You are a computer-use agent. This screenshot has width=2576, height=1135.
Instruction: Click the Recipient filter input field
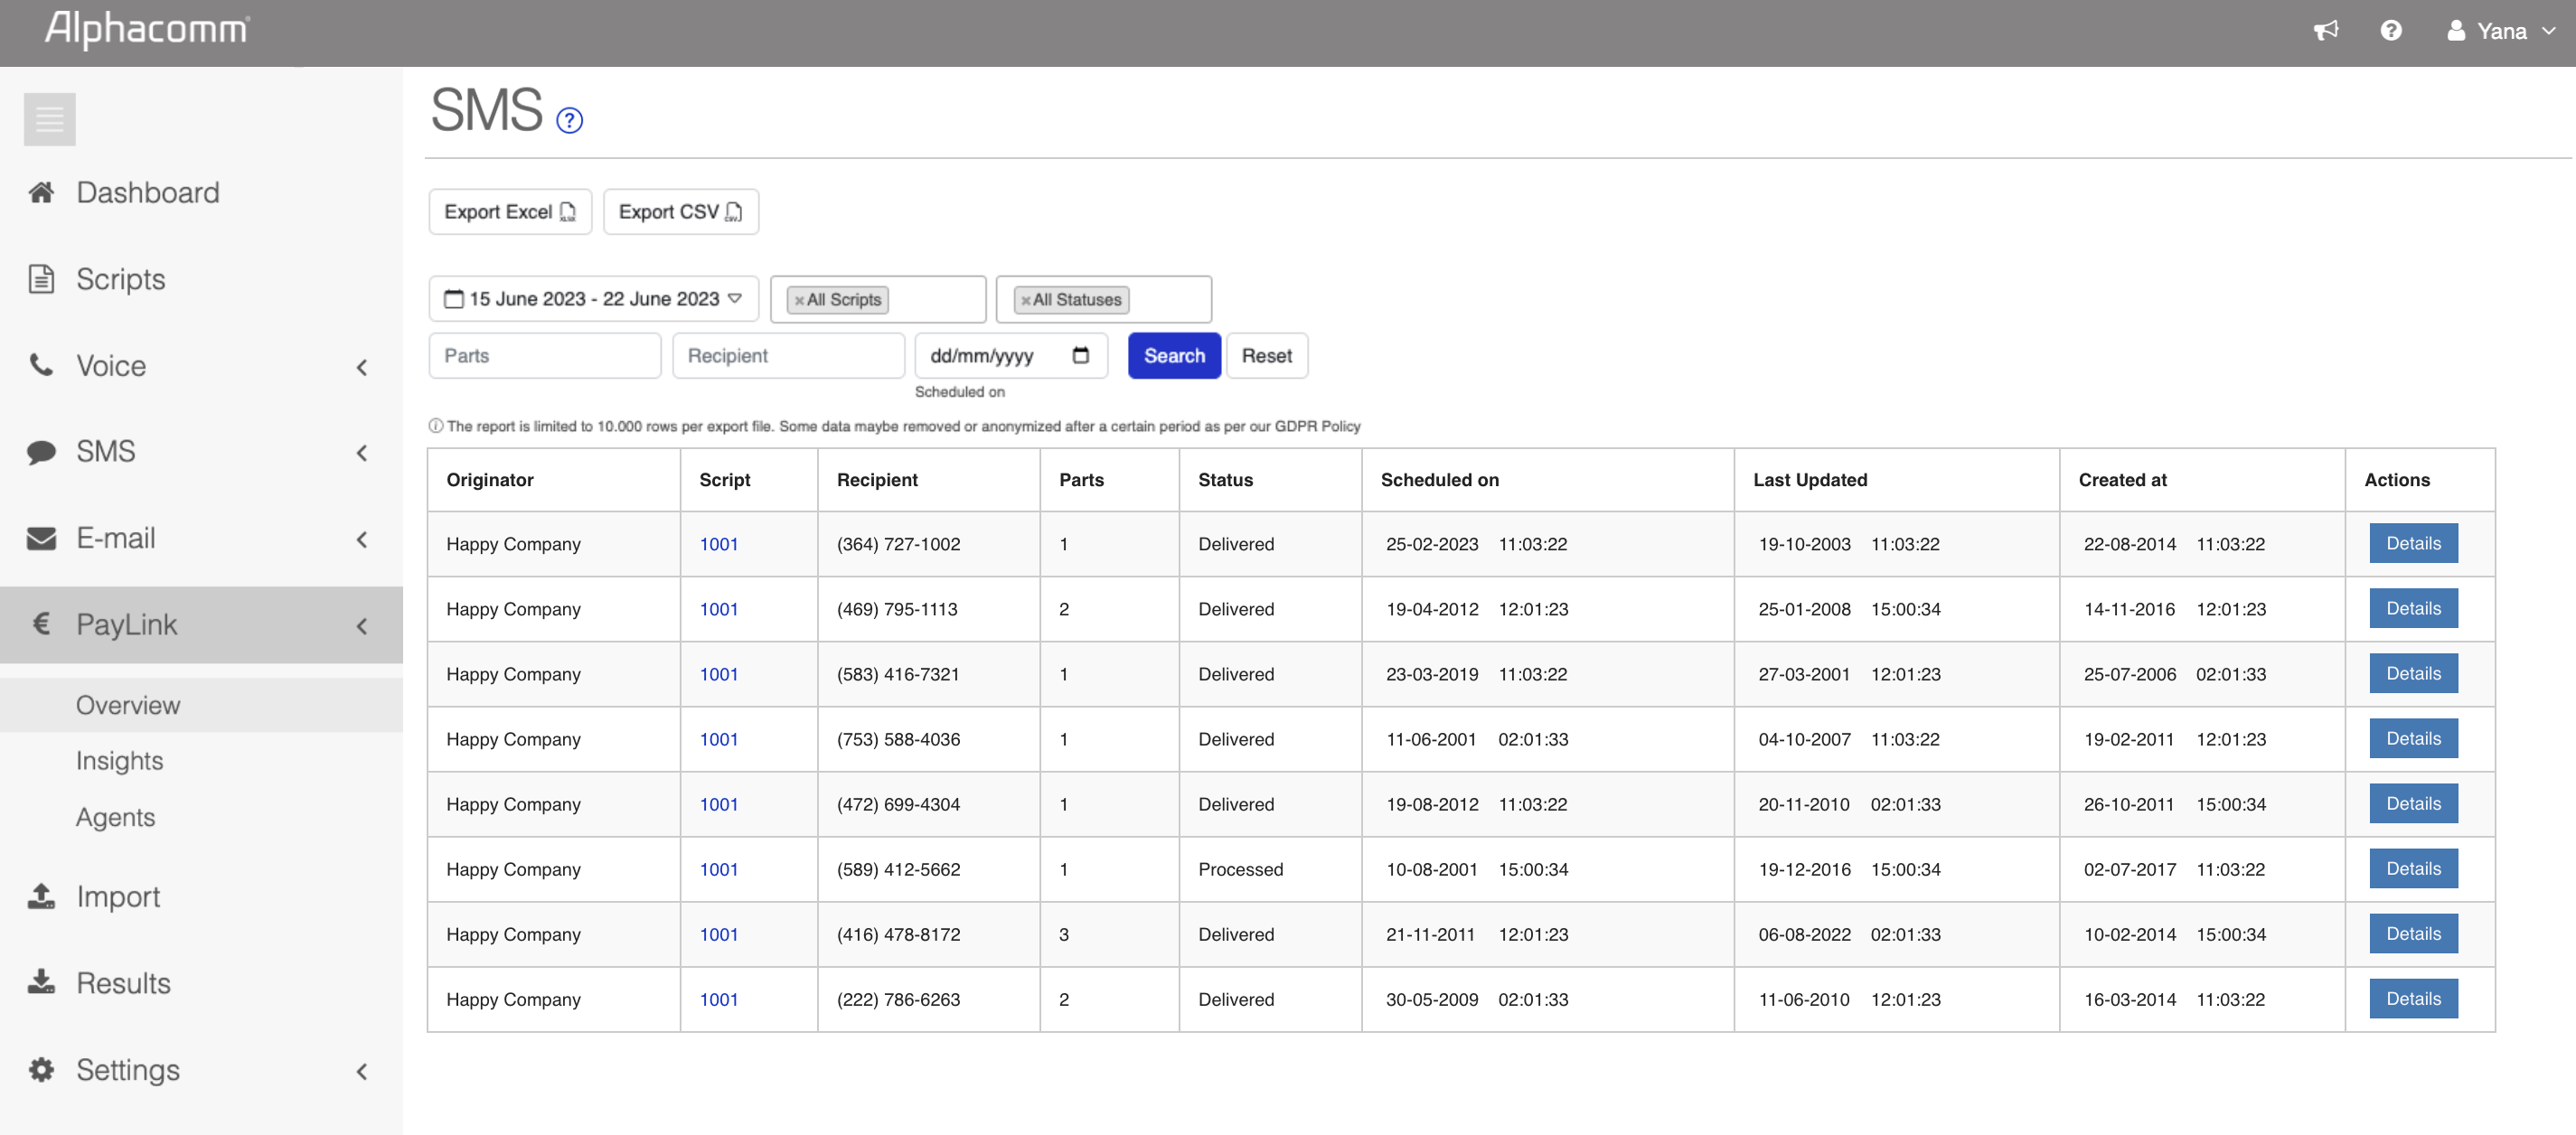(x=787, y=355)
